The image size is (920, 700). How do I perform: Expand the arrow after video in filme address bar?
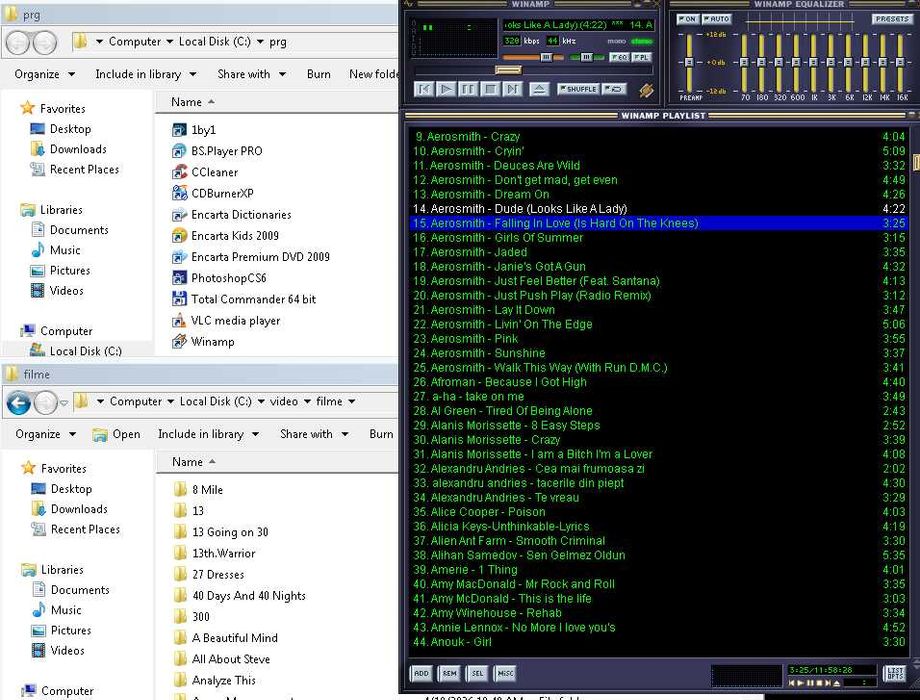click(x=307, y=402)
